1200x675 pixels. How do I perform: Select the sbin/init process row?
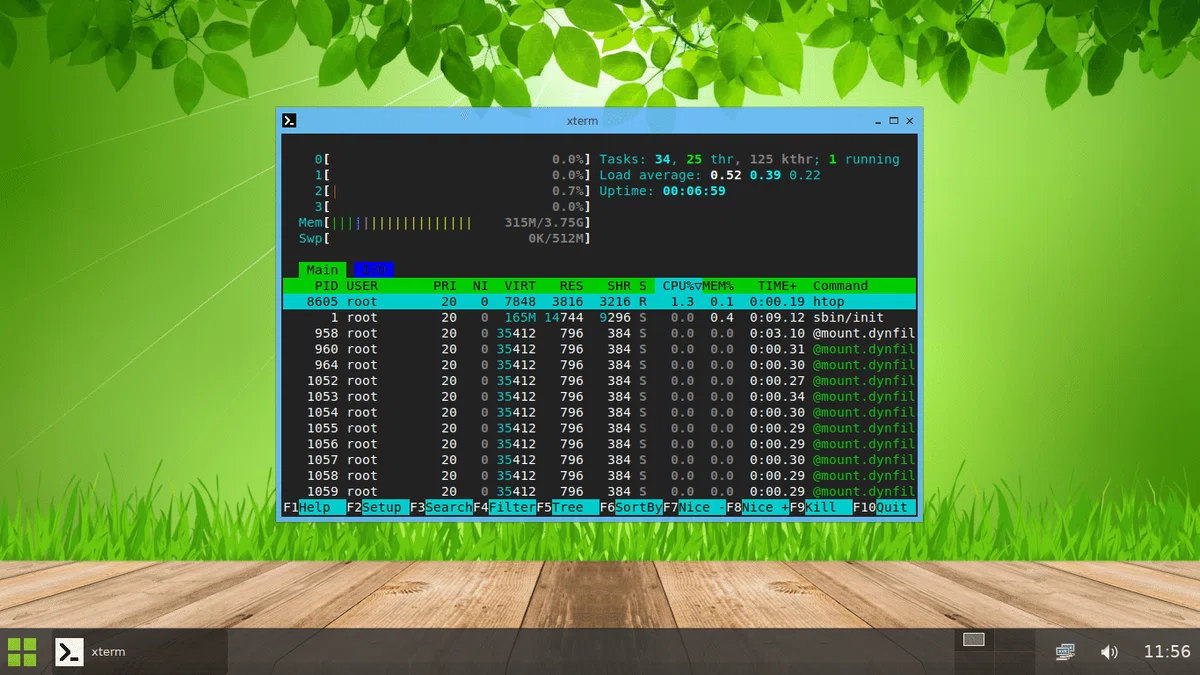coord(599,317)
